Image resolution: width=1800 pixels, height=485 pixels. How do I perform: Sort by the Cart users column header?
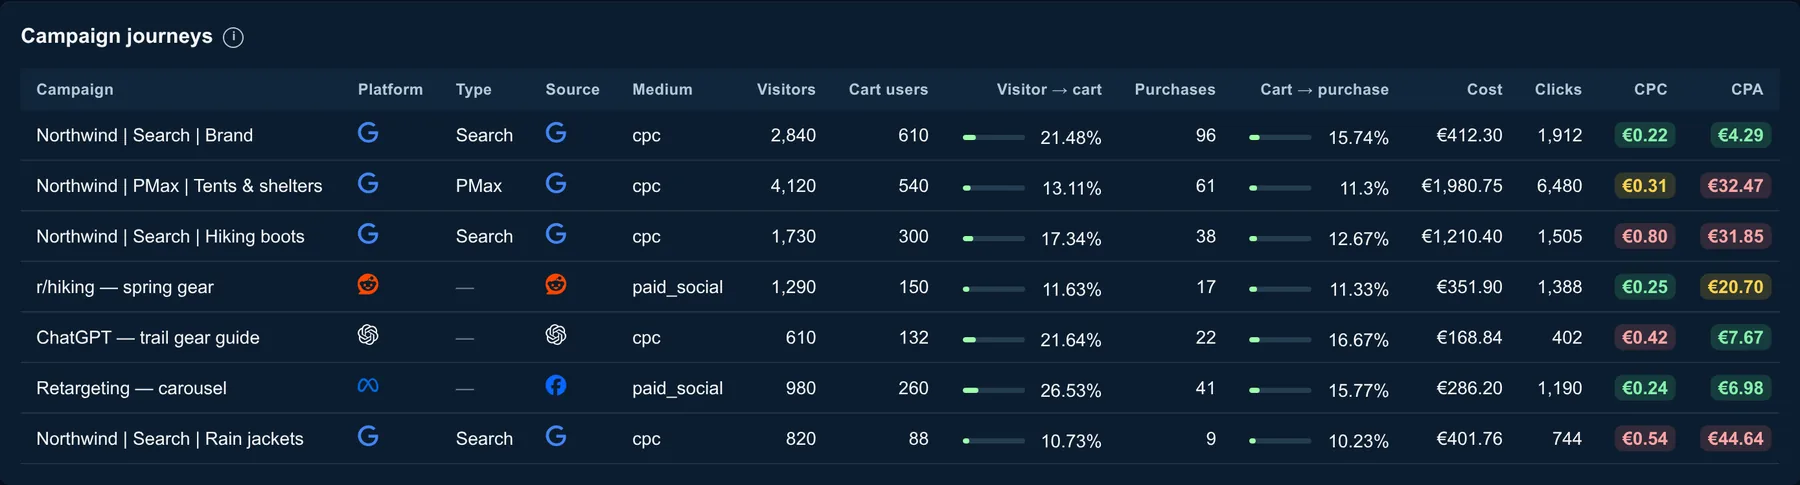888,90
